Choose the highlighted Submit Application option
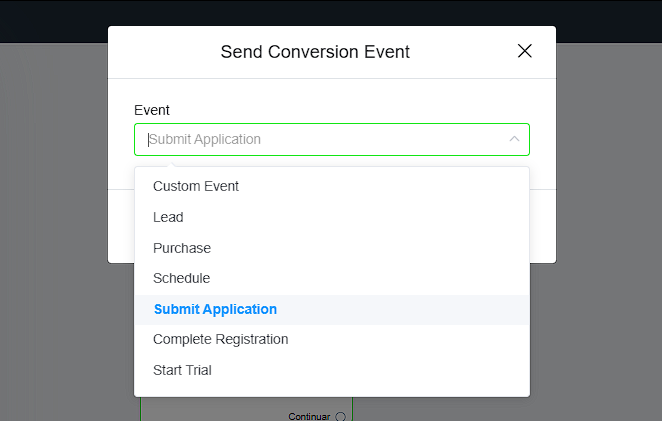This screenshot has width=662, height=421. coord(215,309)
